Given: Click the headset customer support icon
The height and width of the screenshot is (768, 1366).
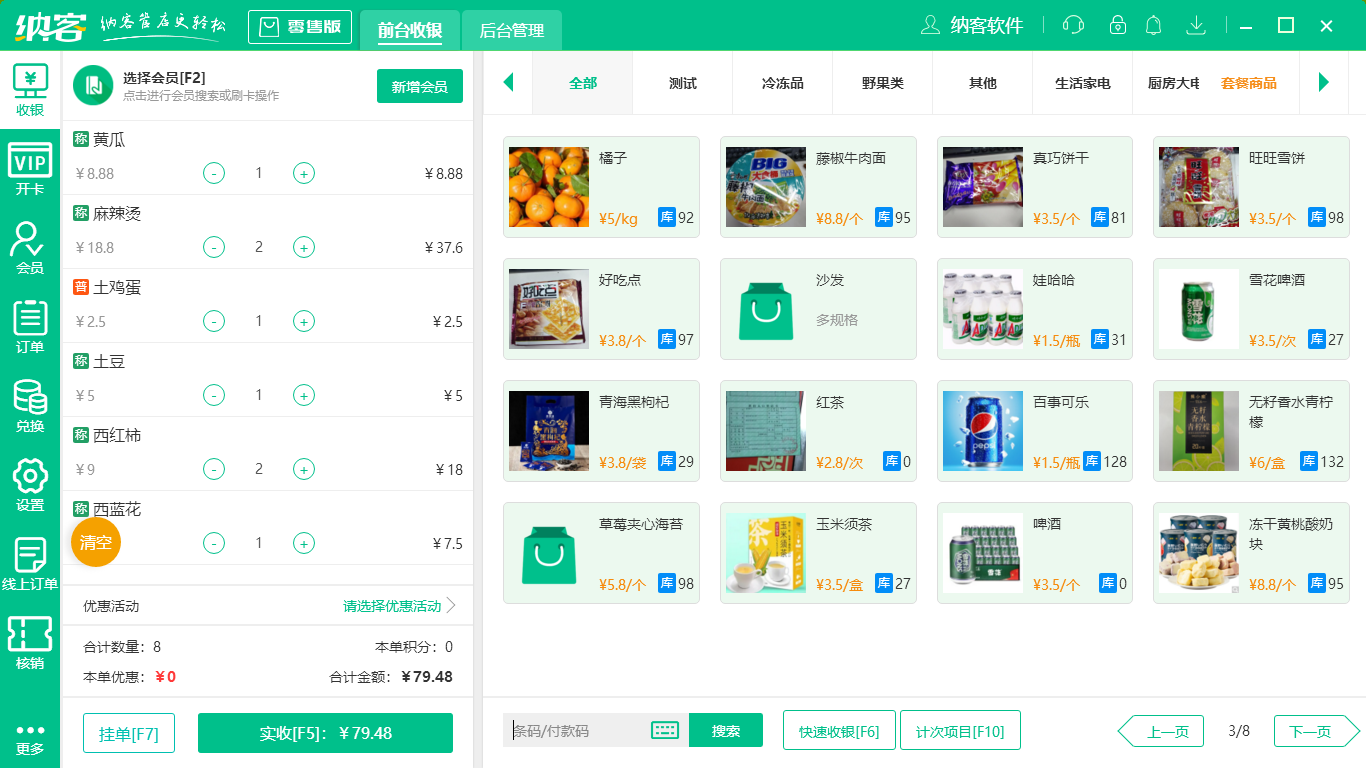Looking at the screenshot, I should click(x=1073, y=25).
